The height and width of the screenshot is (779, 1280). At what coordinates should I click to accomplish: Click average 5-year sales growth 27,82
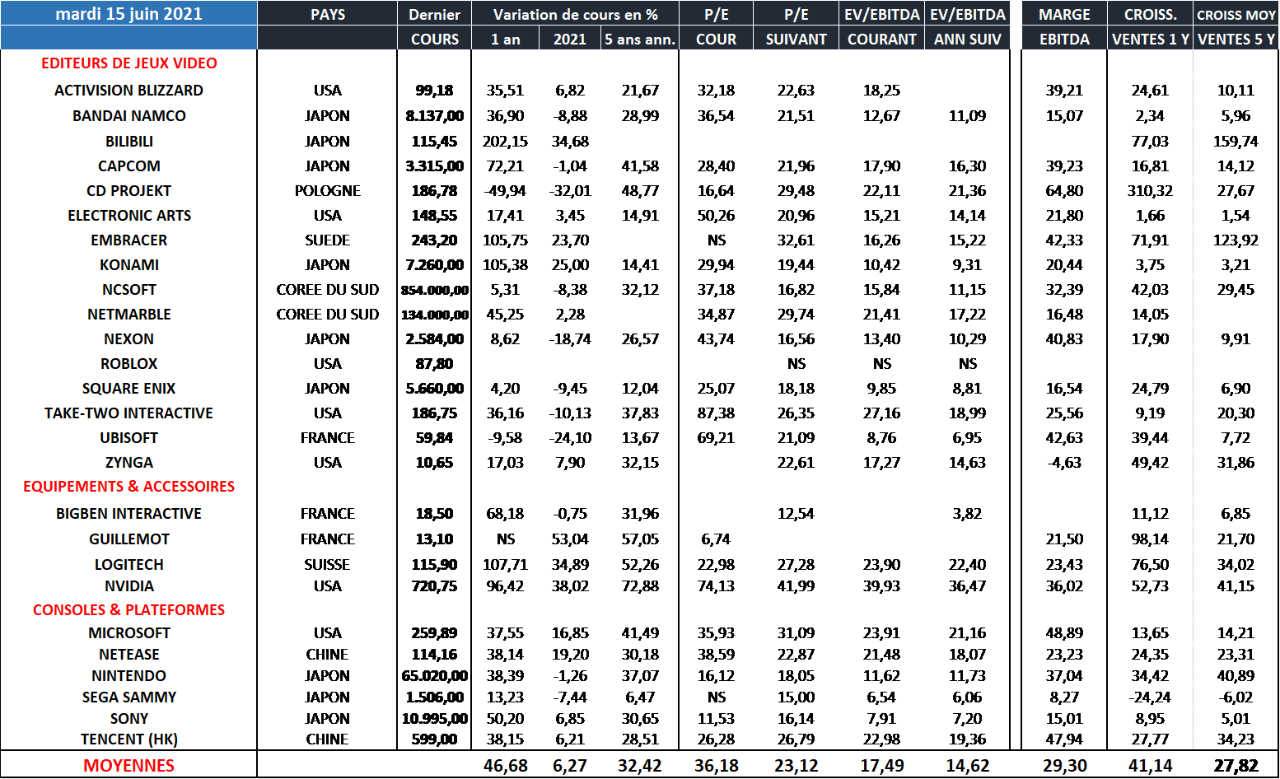1236,766
